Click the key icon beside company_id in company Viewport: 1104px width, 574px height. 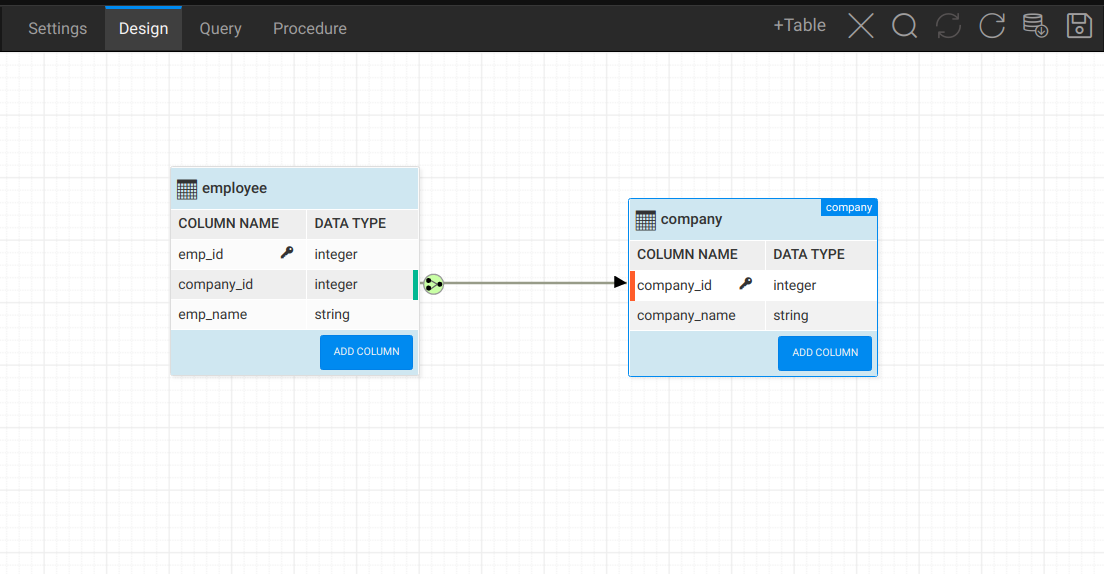745,285
